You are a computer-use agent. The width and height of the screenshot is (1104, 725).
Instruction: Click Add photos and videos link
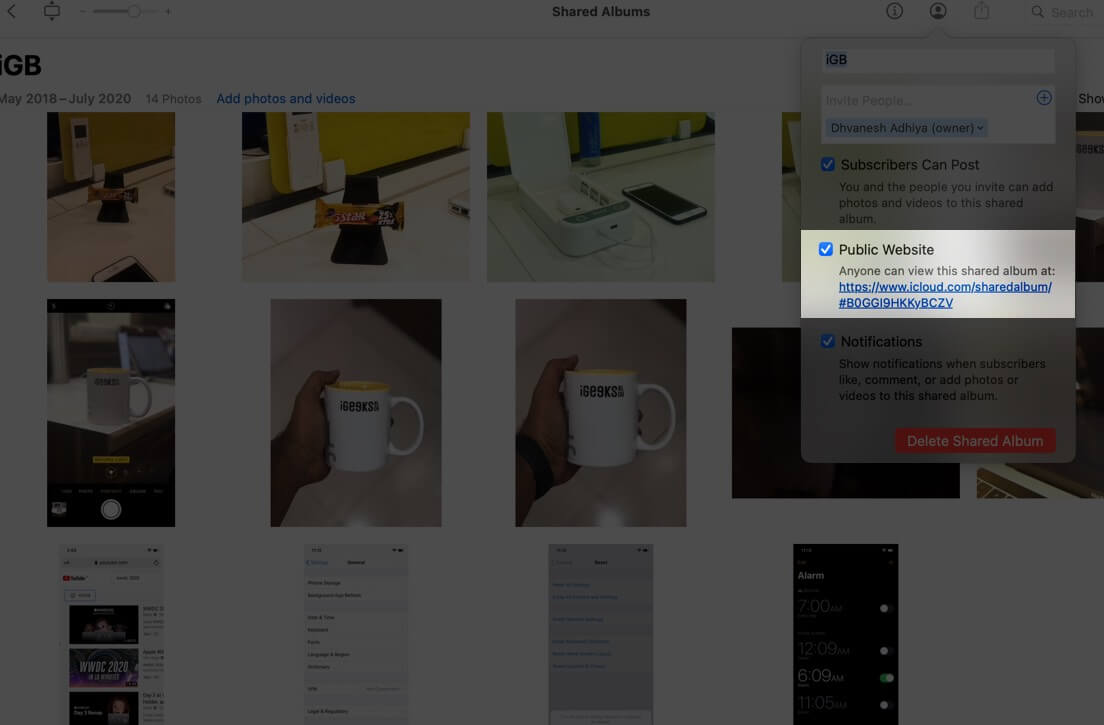click(x=286, y=99)
